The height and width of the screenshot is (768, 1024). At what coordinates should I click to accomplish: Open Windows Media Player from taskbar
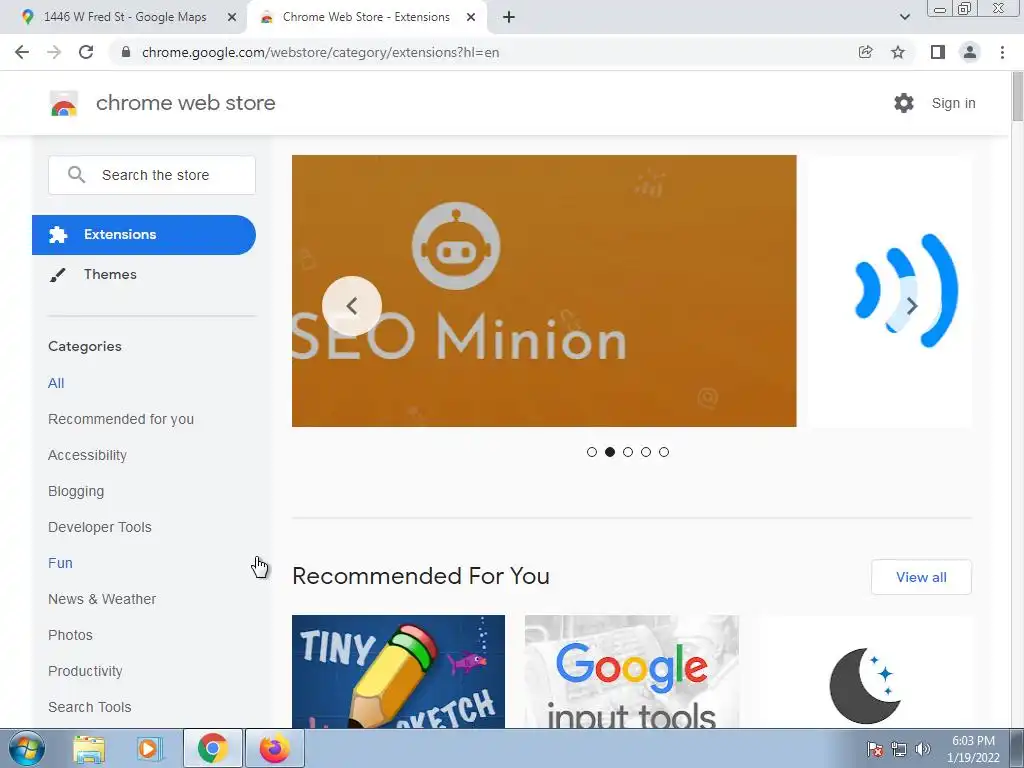[x=150, y=748]
